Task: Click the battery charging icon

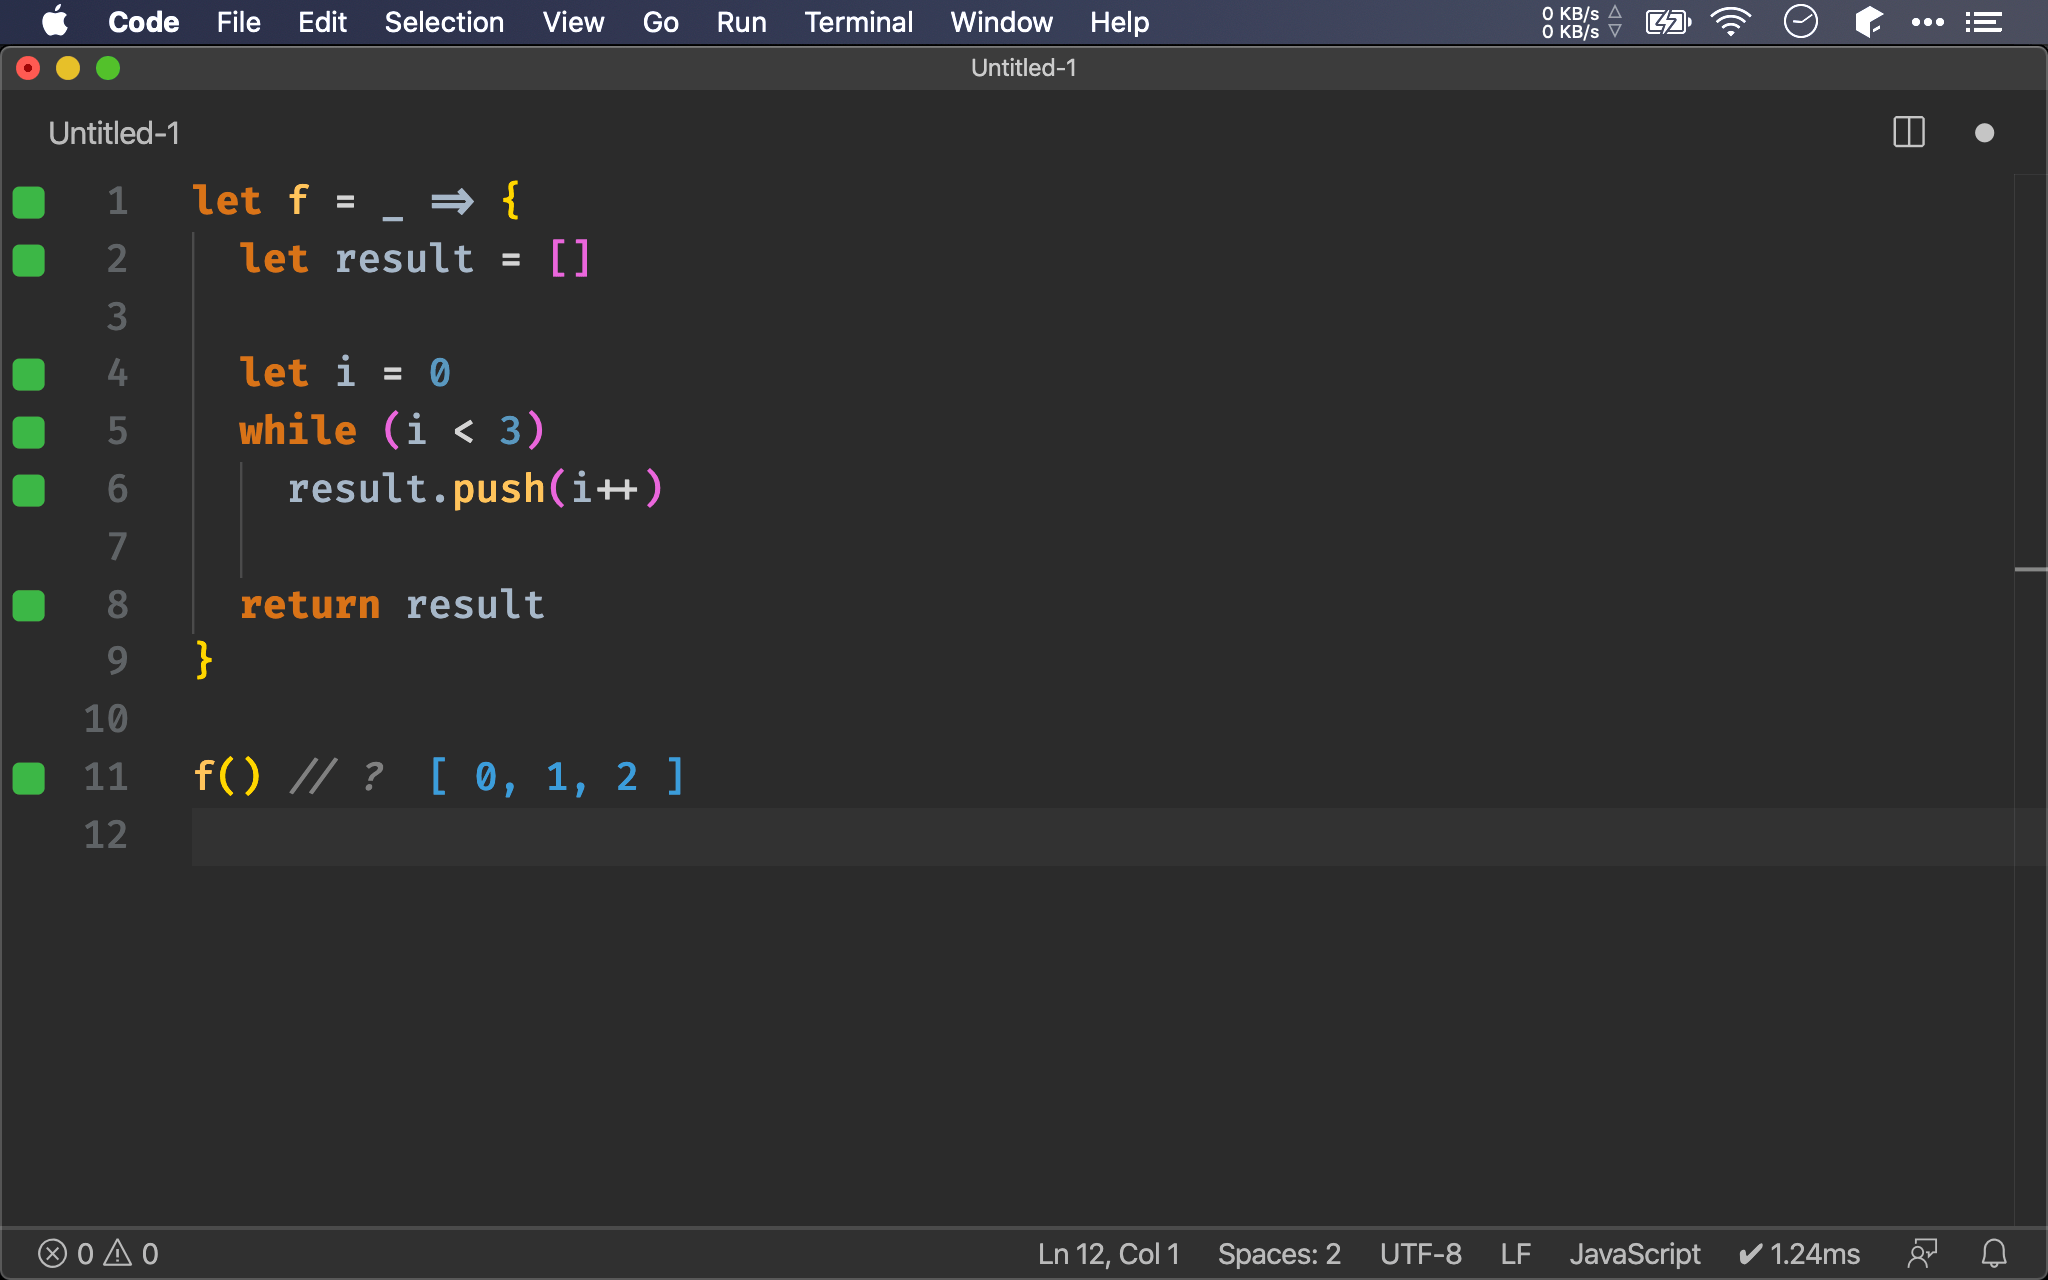Action: 1667,22
